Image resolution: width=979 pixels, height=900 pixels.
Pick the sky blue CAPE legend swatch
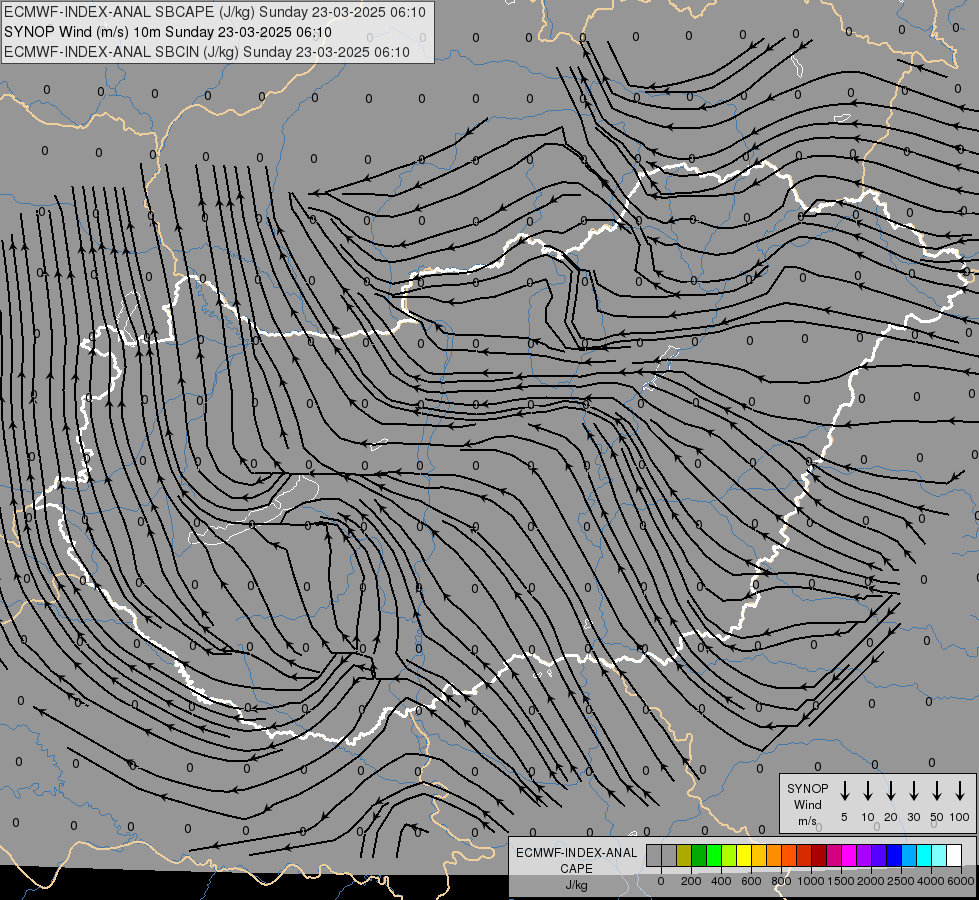click(908, 855)
